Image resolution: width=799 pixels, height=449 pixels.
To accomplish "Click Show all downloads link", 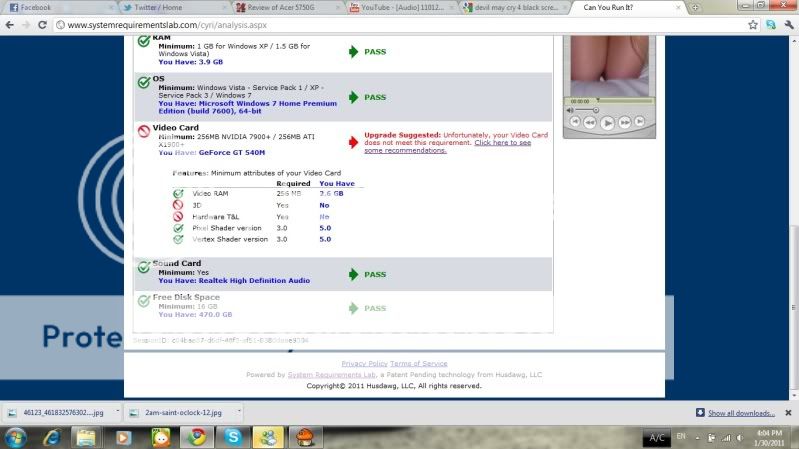I will point(741,412).
